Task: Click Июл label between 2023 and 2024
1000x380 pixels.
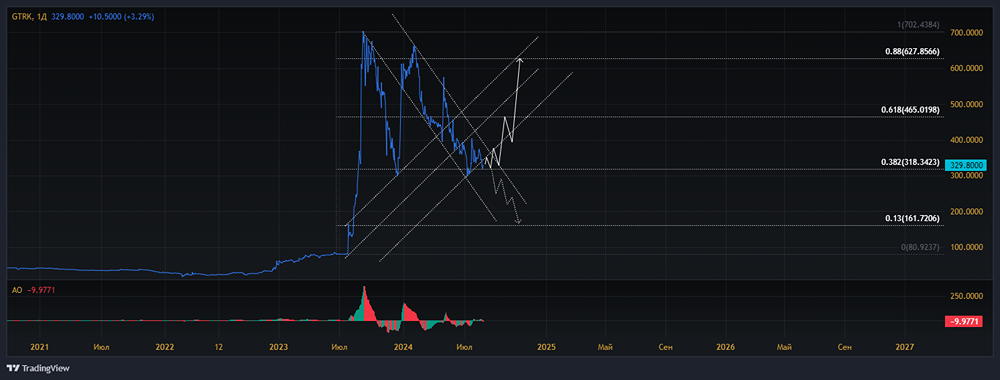Action: pyautogui.click(x=340, y=347)
